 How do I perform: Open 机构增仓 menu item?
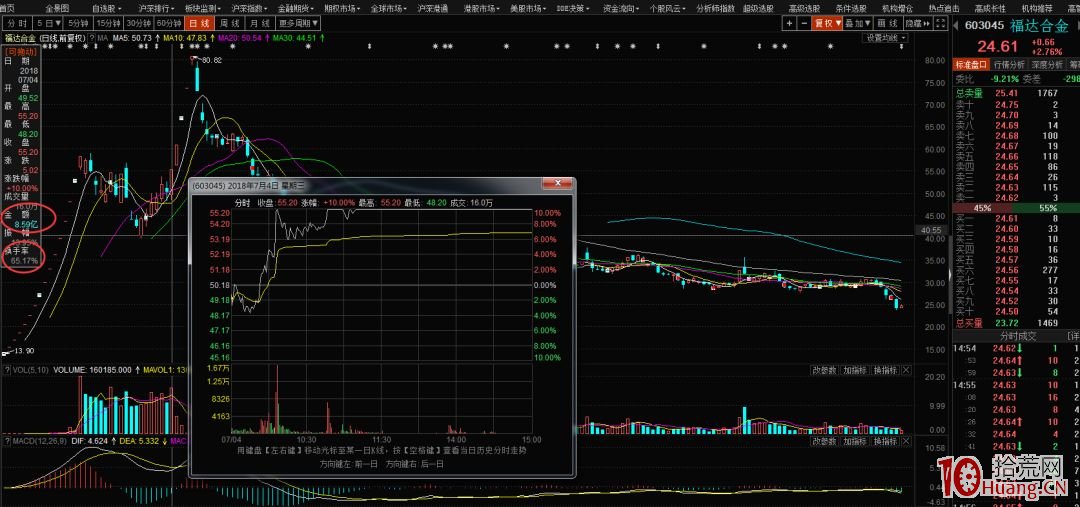(897, 8)
